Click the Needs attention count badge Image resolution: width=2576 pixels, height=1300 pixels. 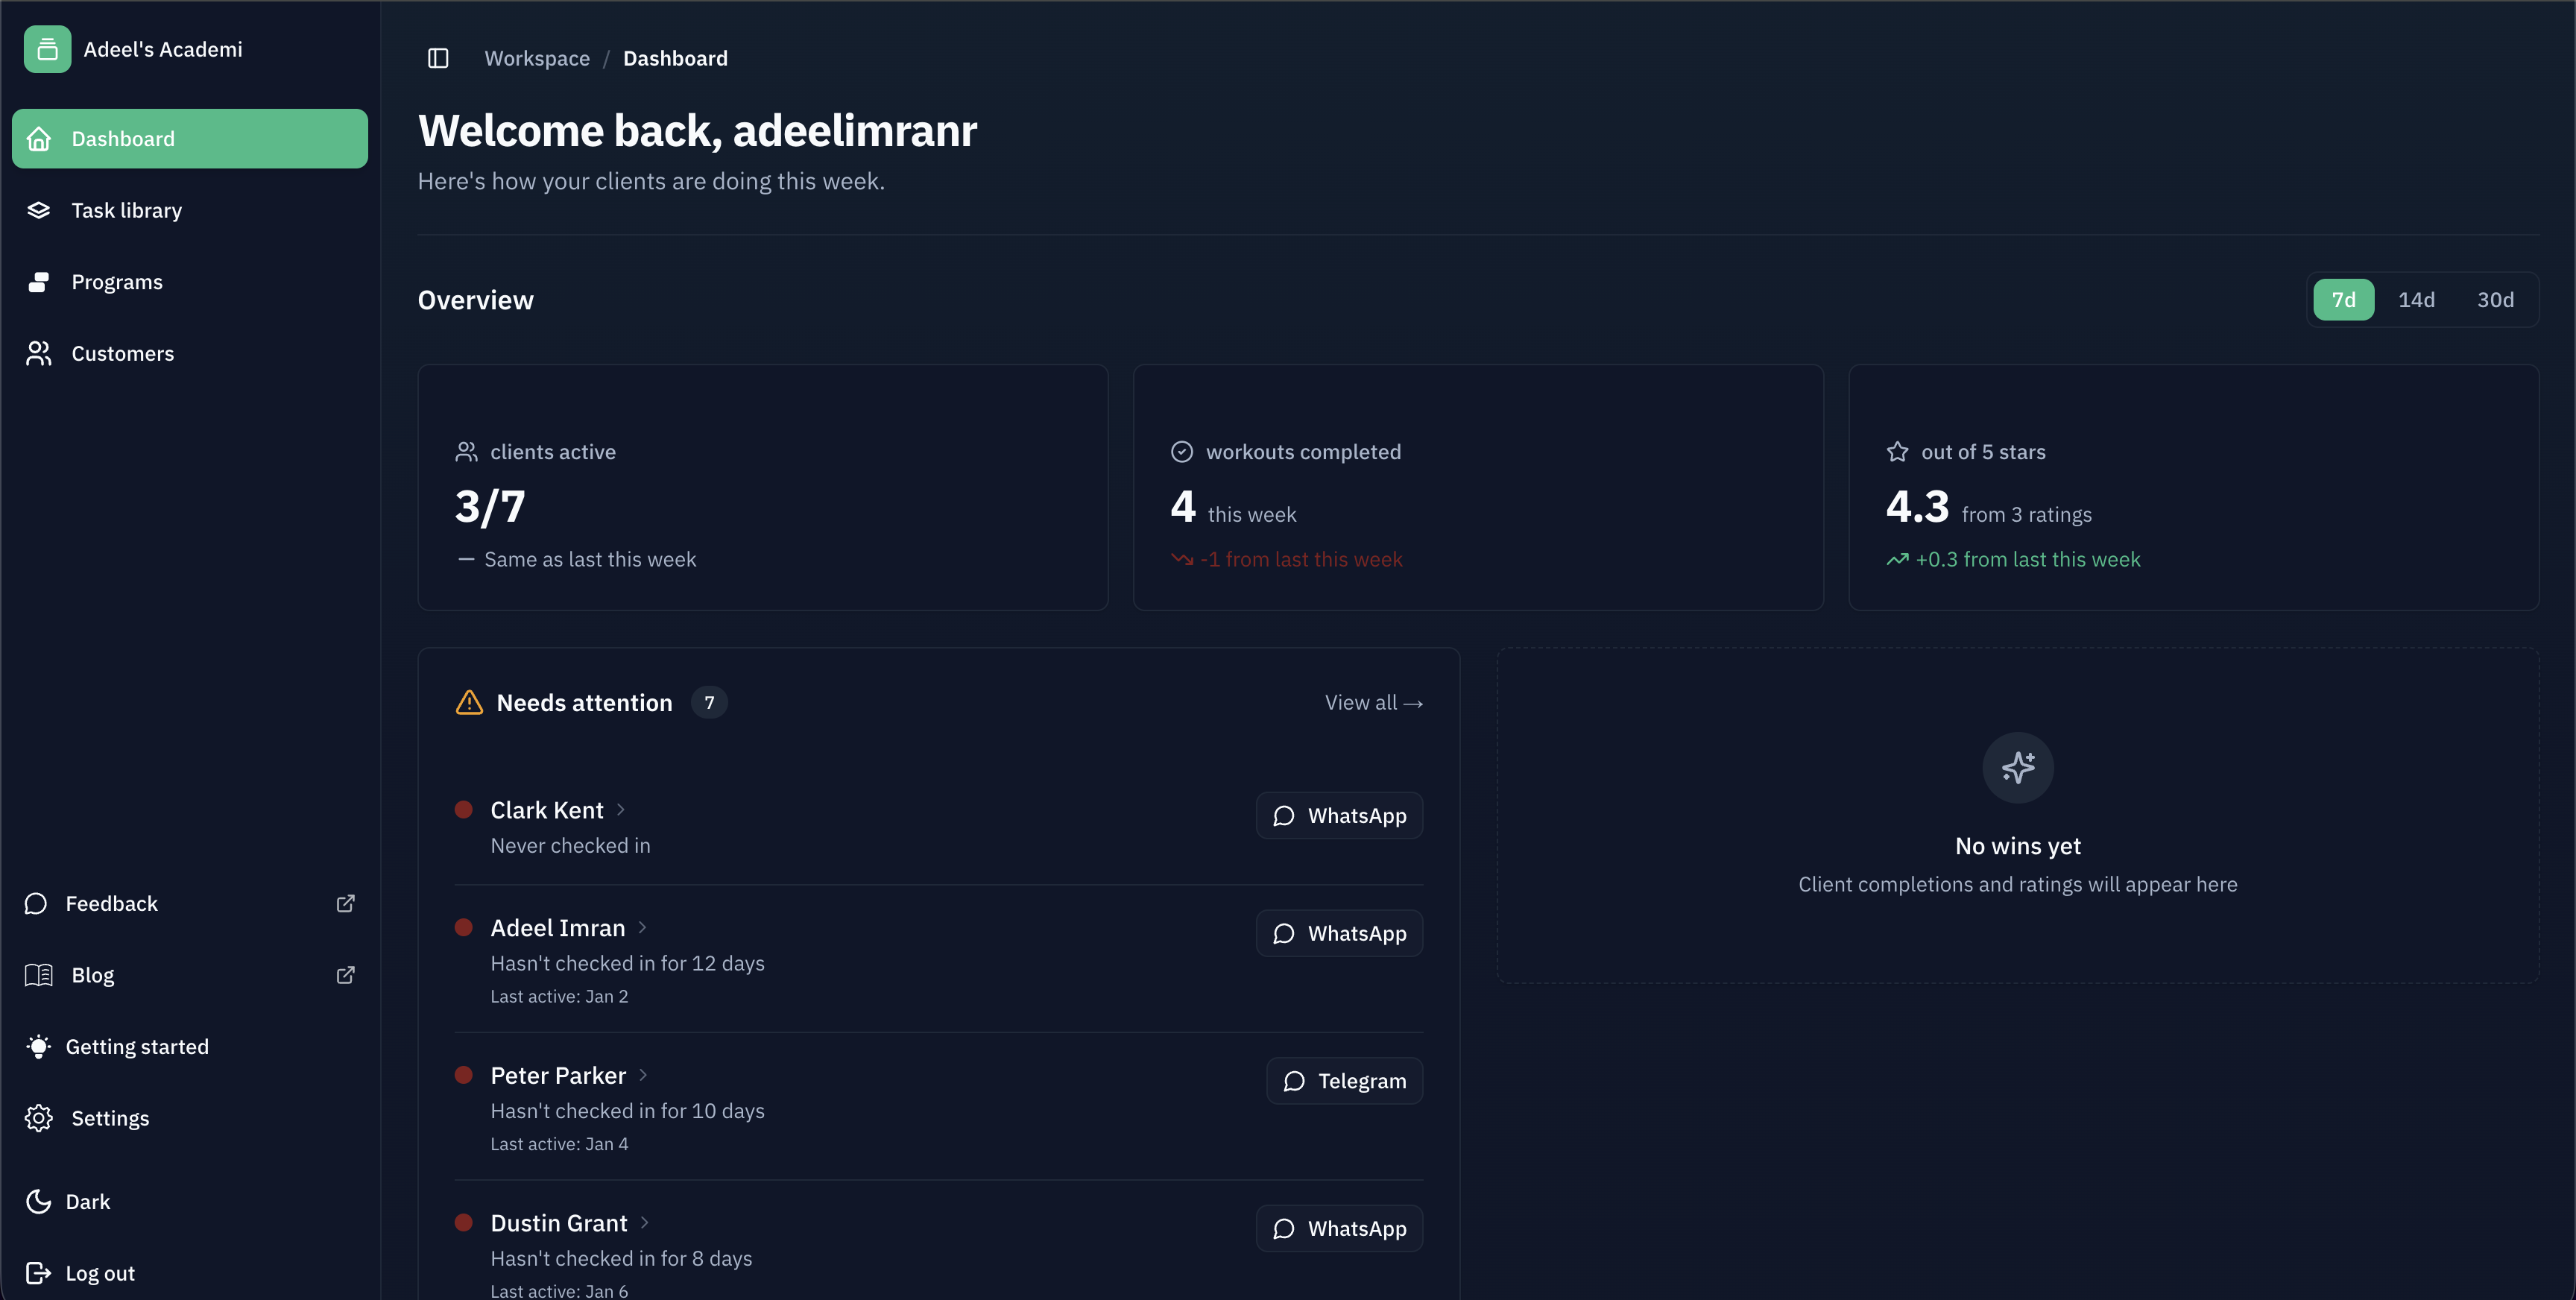(709, 703)
